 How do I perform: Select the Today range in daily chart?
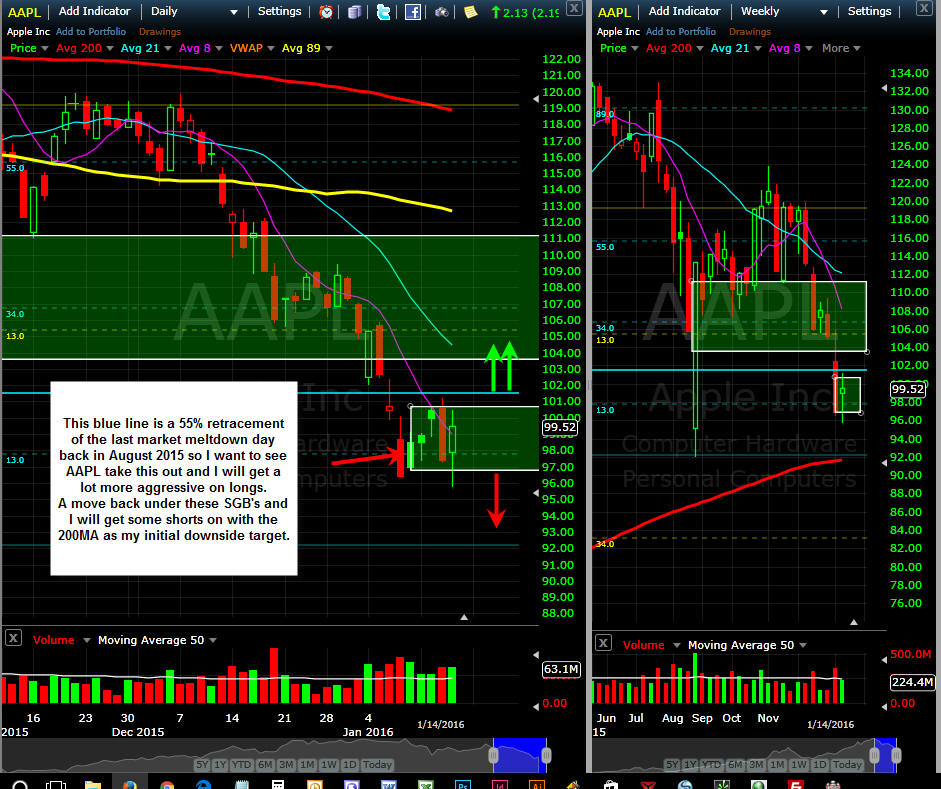click(377, 764)
